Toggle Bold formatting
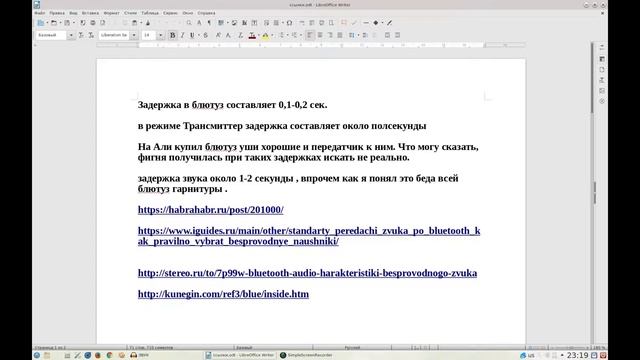The width and height of the screenshot is (640, 360). [173, 35]
